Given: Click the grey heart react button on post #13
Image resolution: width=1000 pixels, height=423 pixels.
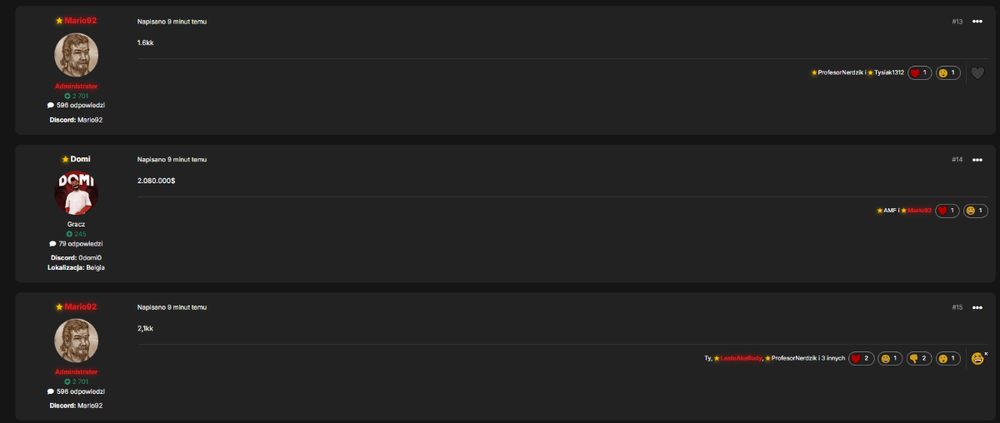Looking at the screenshot, I should click(x=978, y=73).
